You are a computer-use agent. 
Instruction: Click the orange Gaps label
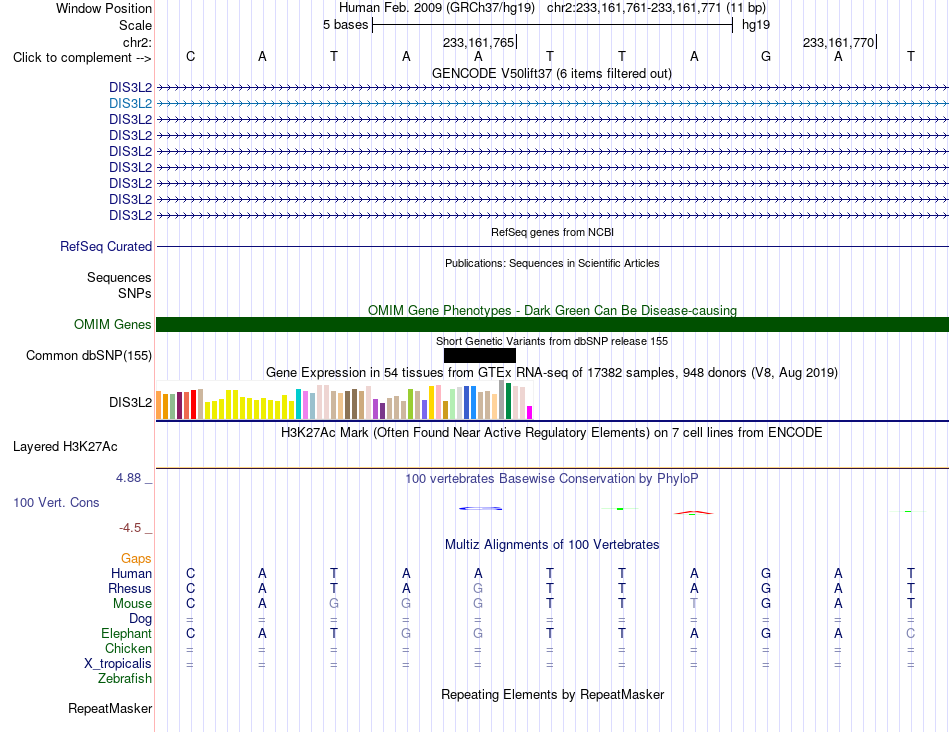click(136, 559)
